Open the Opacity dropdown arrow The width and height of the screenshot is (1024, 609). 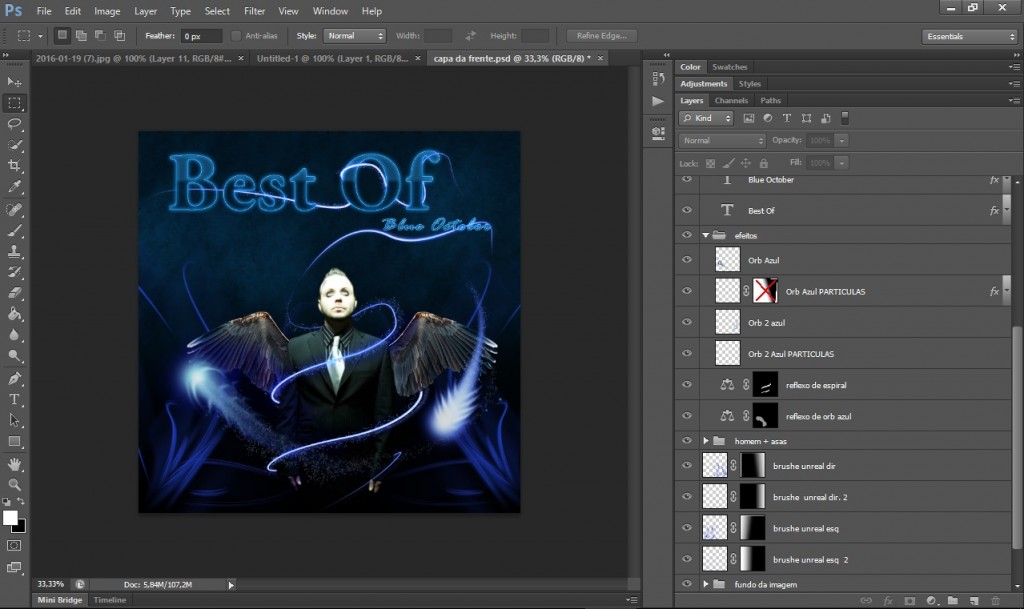842,140
